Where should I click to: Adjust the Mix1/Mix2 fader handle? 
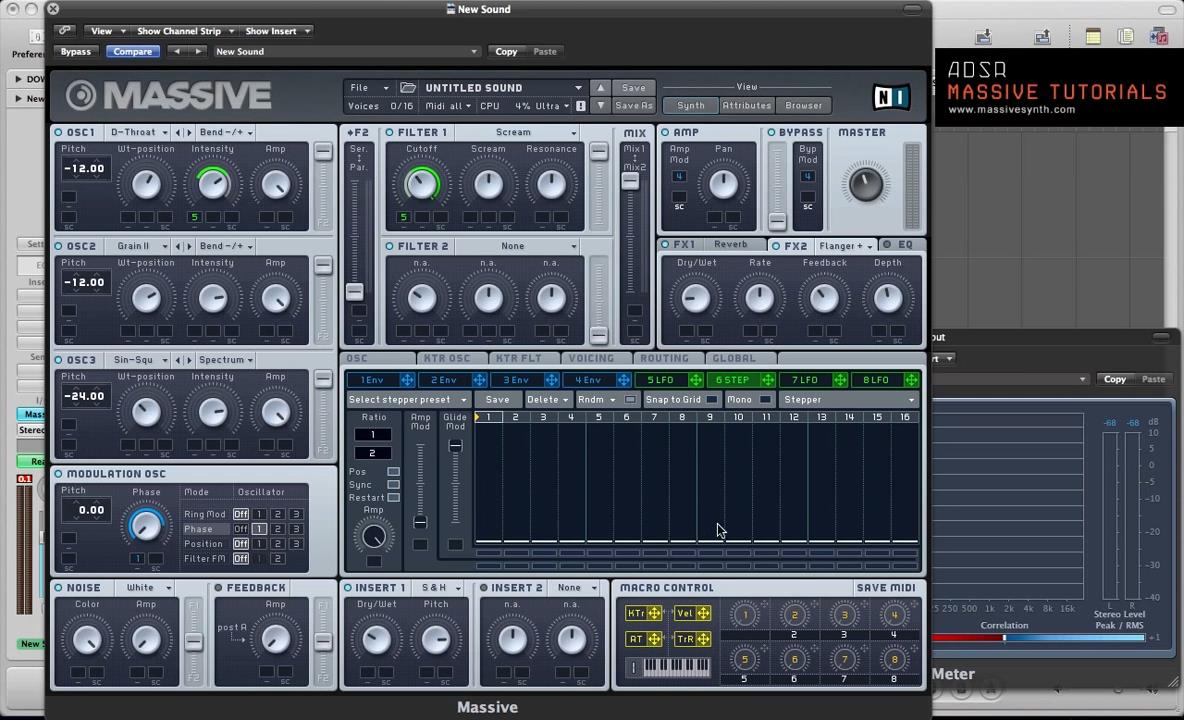pos(631,180)
